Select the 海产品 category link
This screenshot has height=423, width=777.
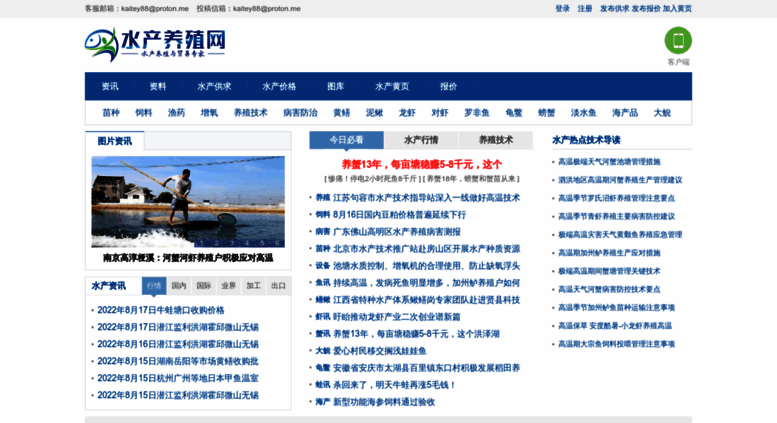click(x=625, y=113)
